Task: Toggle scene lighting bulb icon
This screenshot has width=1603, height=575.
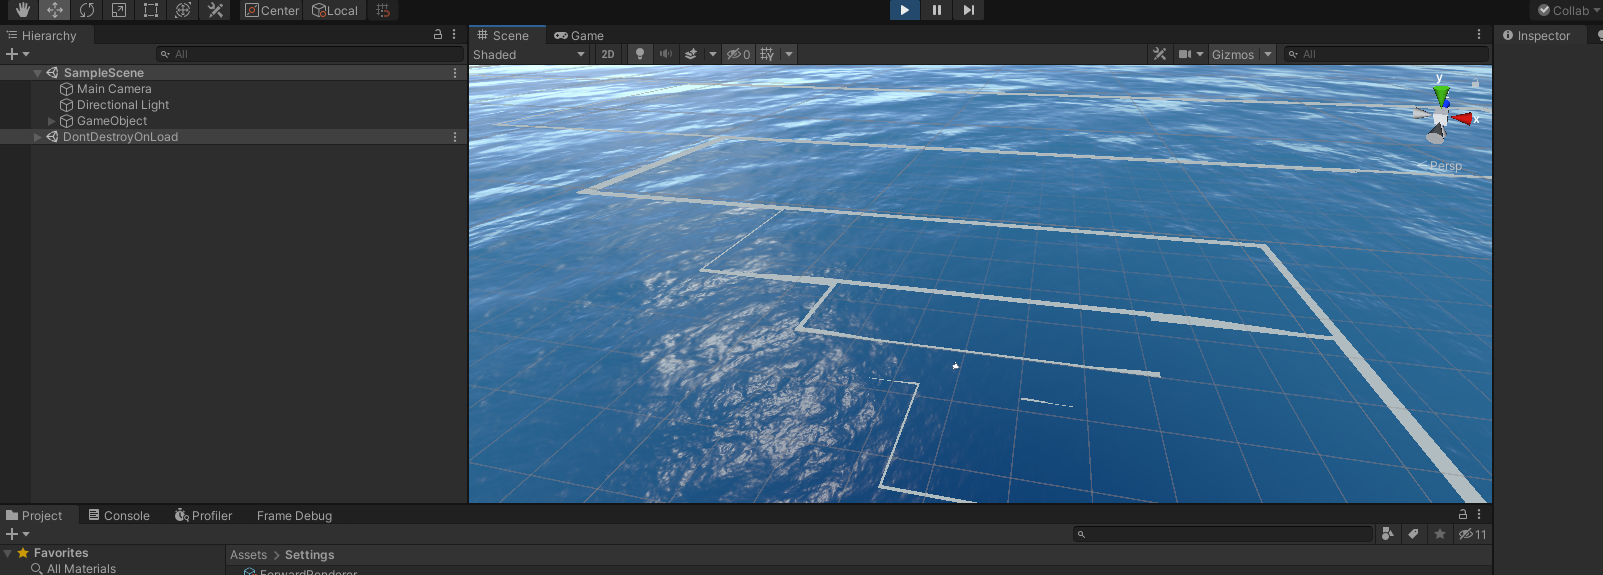Action: pyautogui.click(x=640, y=54)
